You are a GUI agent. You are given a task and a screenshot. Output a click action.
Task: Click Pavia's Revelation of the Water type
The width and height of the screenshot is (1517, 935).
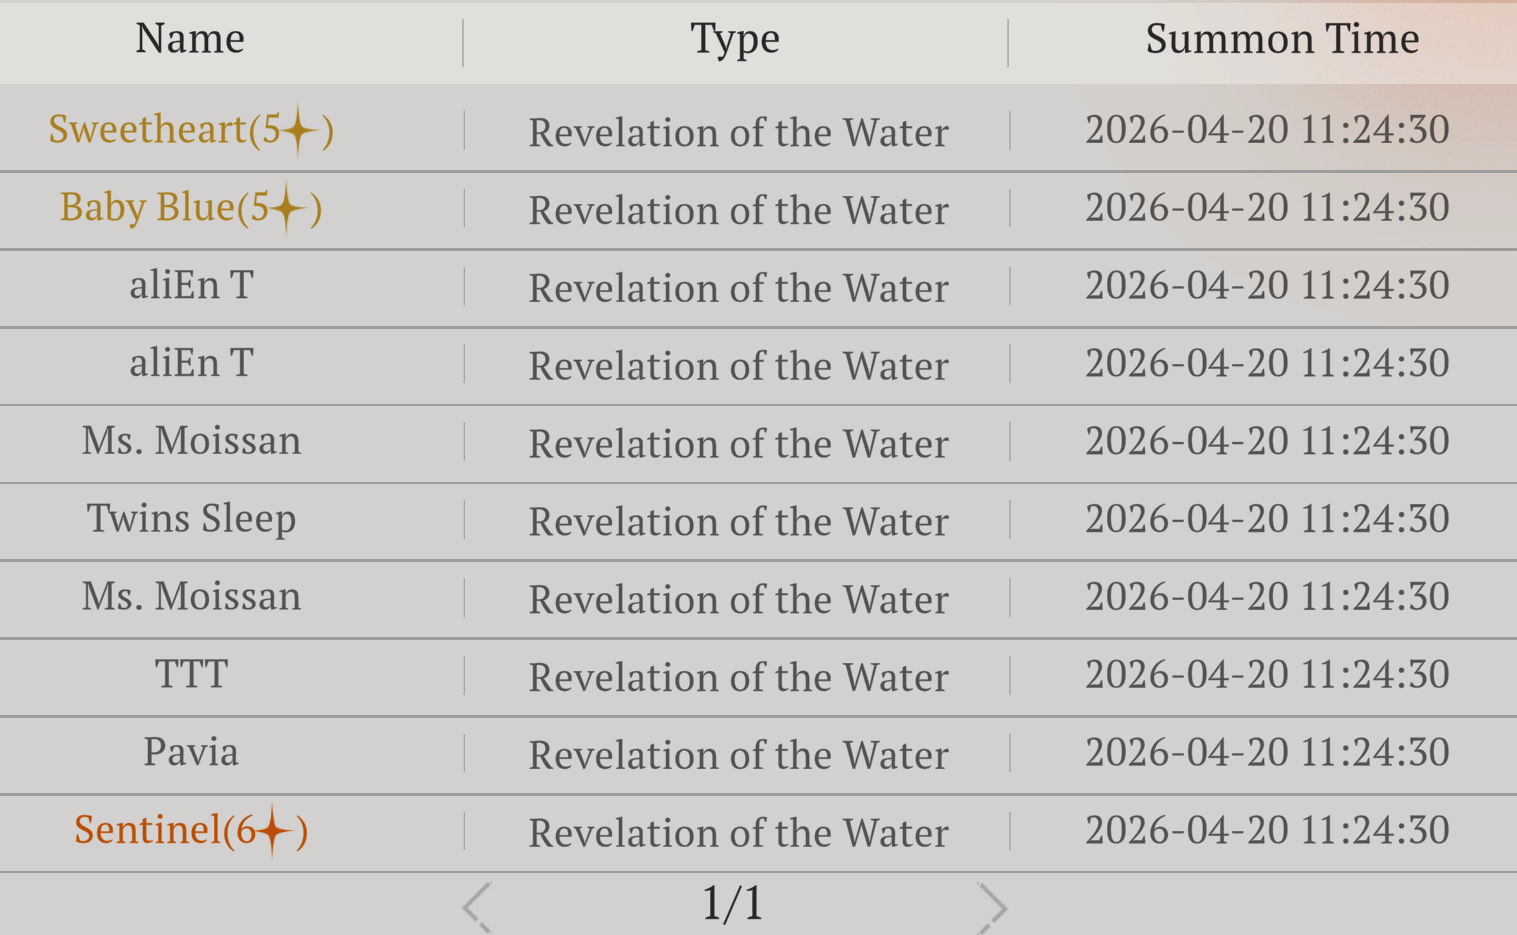[x=738, y=755]
